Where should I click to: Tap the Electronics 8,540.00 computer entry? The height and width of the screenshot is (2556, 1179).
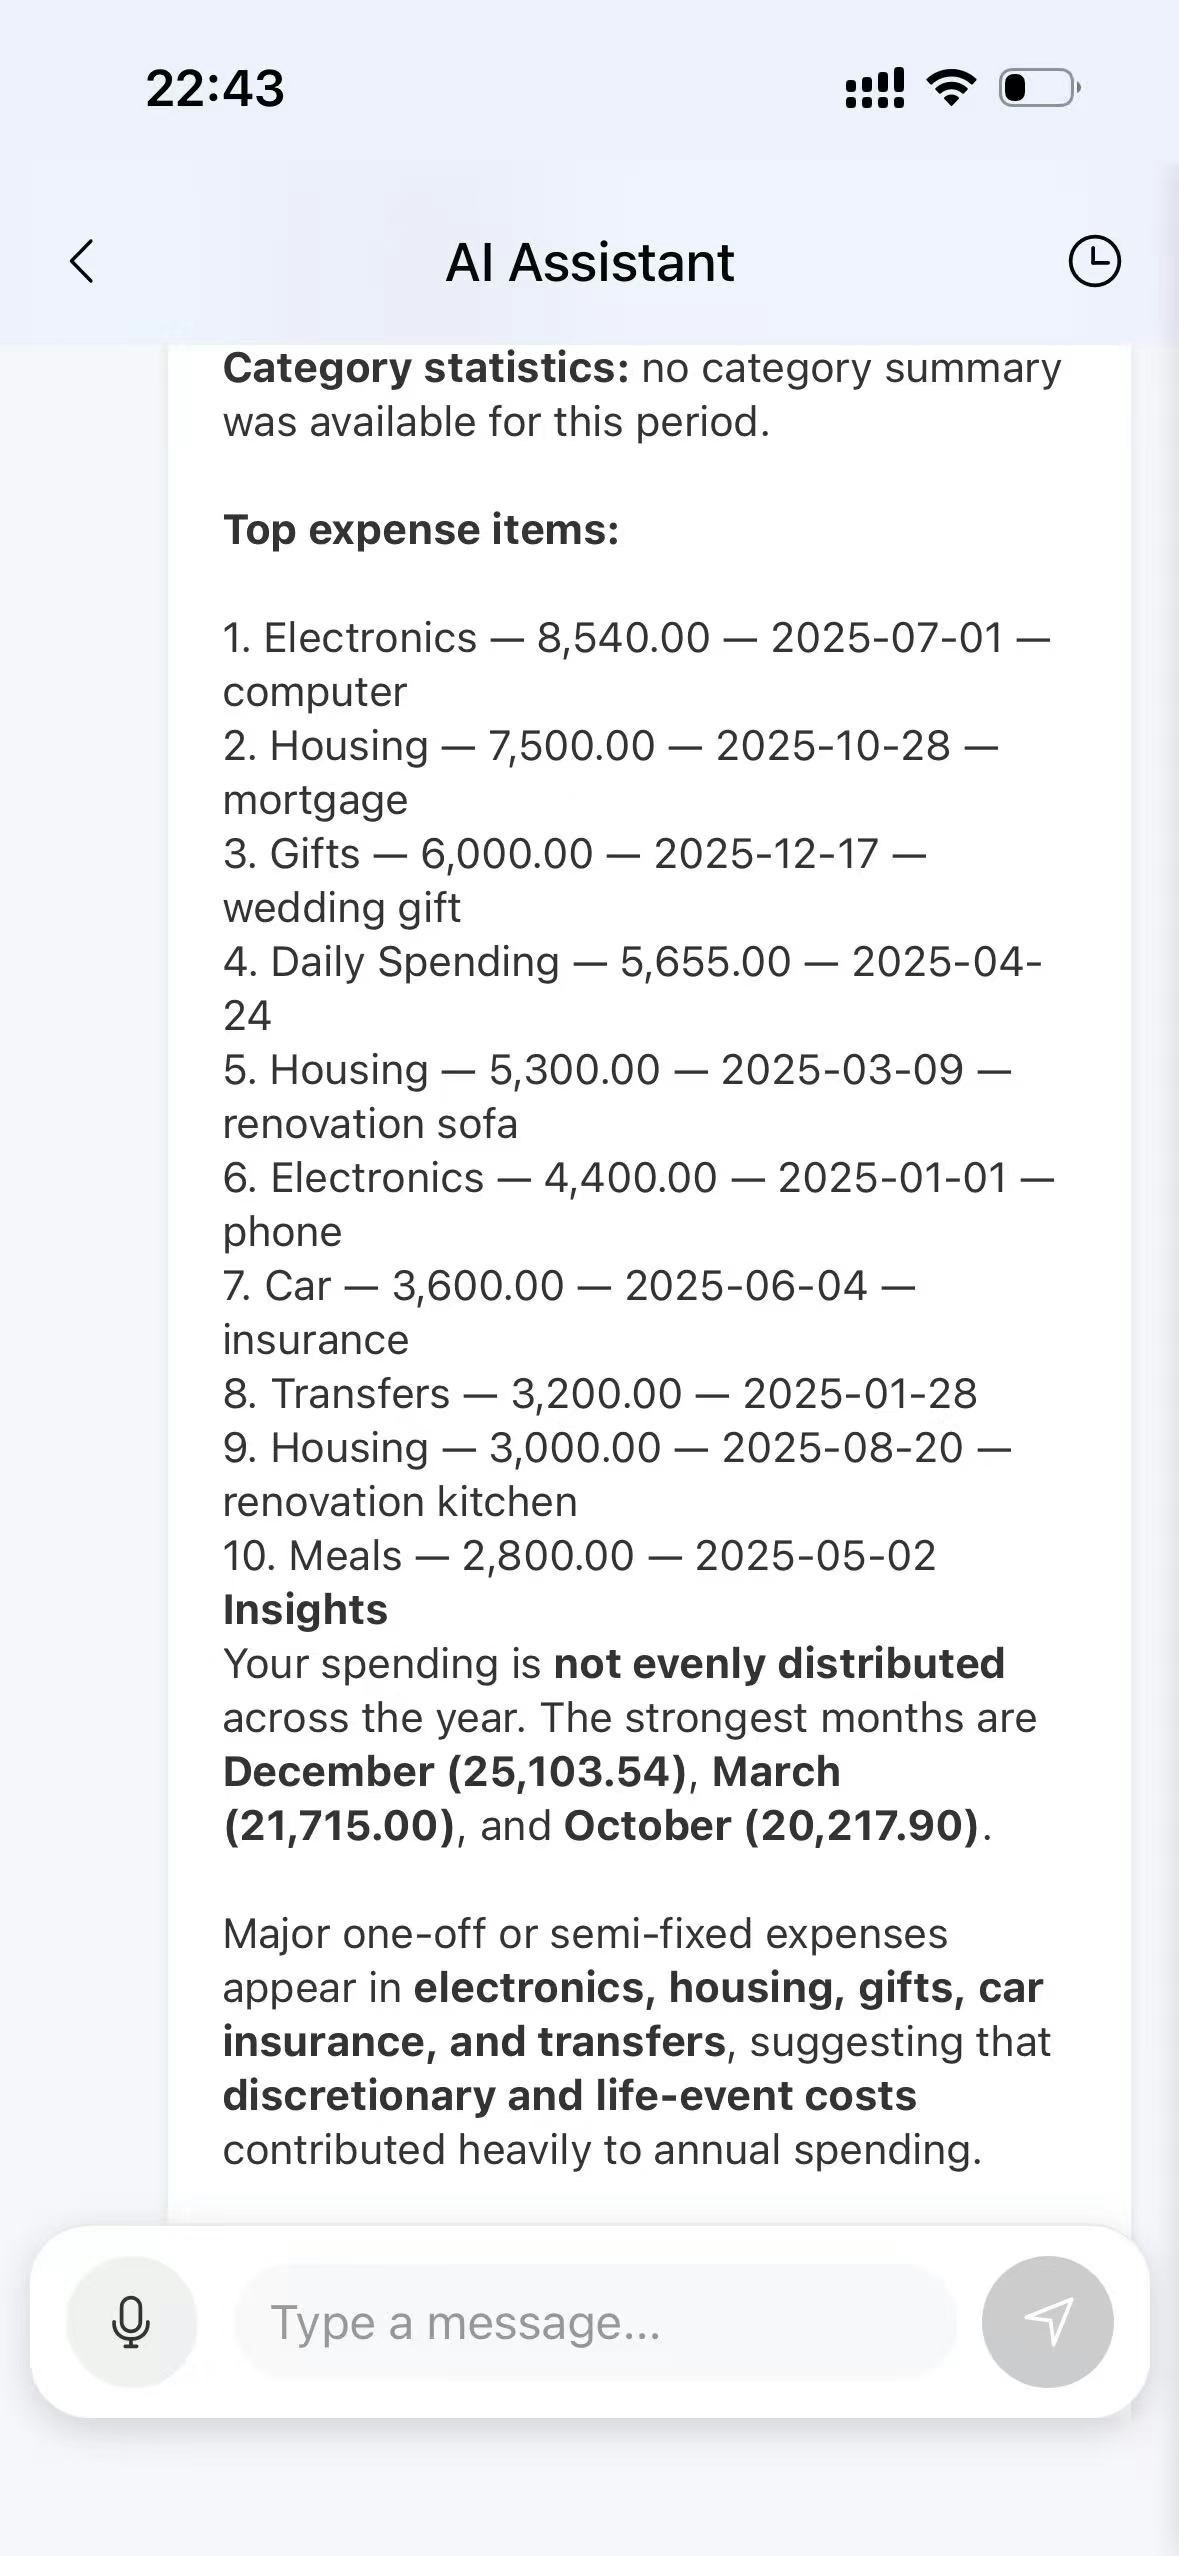tap(637, 665)
